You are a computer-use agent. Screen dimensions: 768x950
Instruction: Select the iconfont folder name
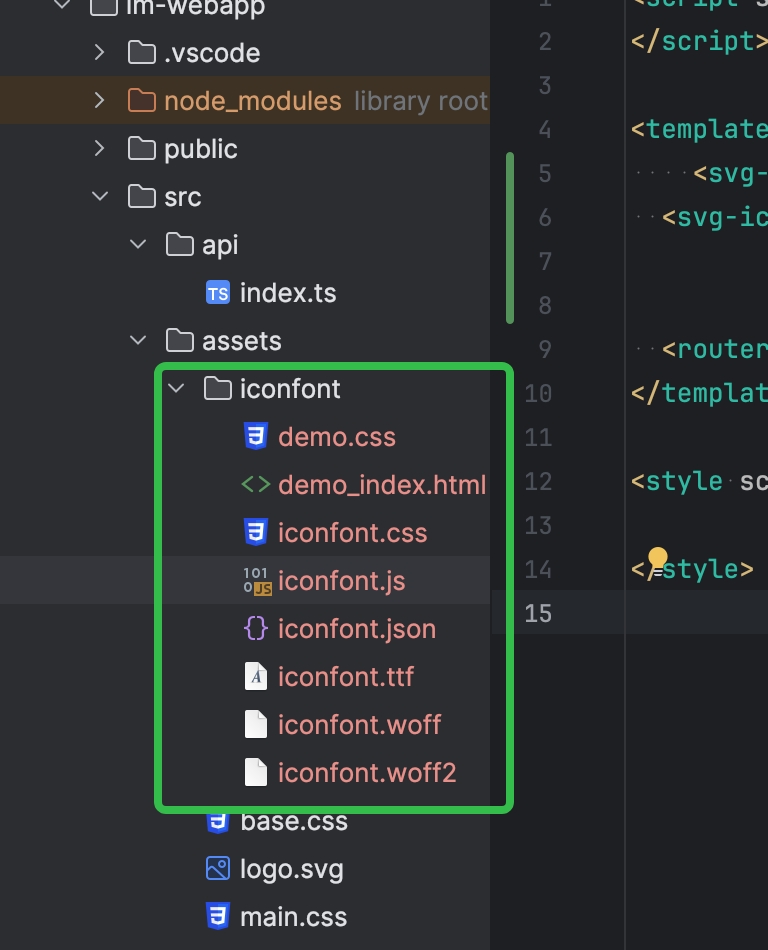tap(290, 389)
